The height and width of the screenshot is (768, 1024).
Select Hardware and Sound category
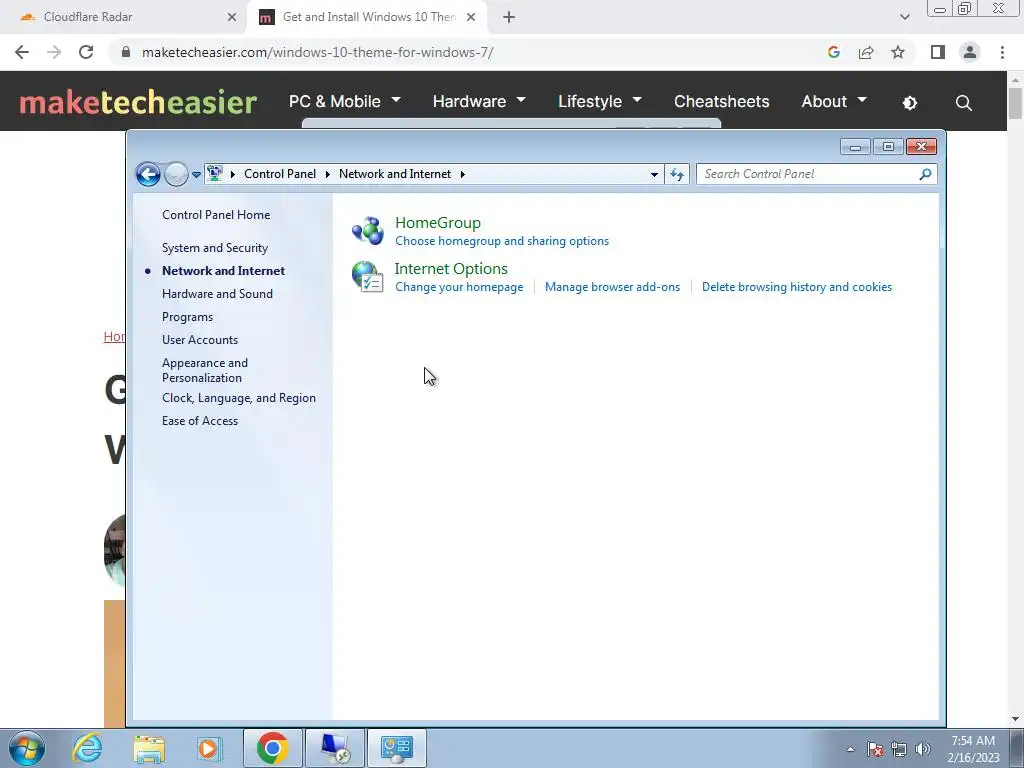point(217,294)
